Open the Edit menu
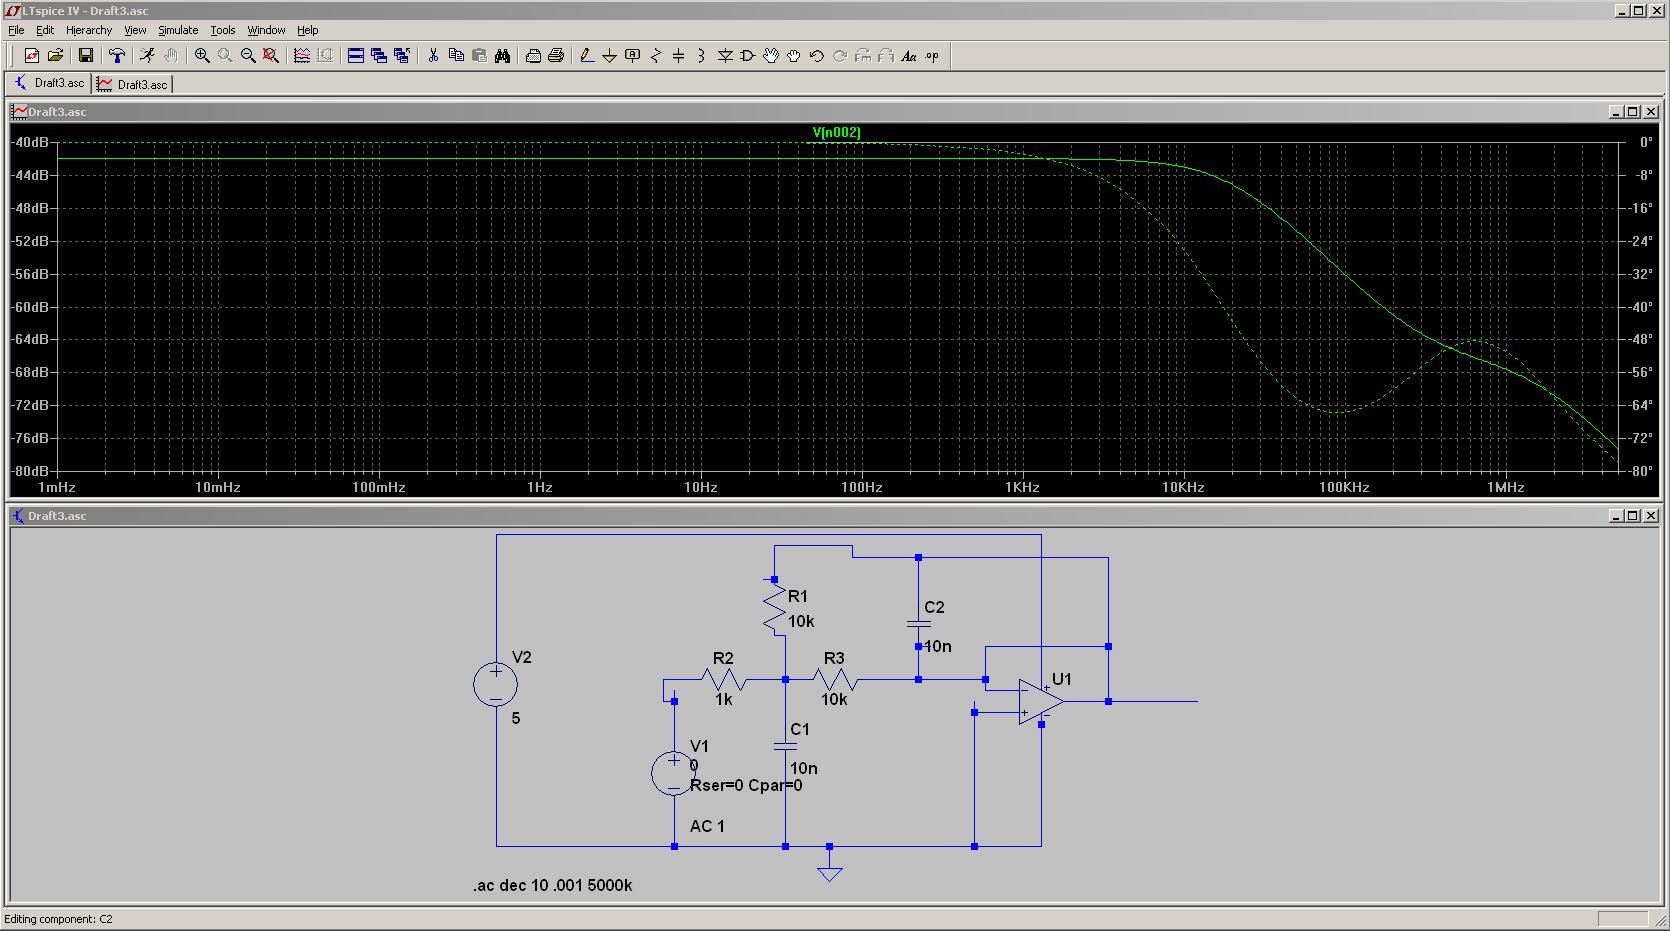The height and width of the screenshot is (931, 1670). [45, 30]
